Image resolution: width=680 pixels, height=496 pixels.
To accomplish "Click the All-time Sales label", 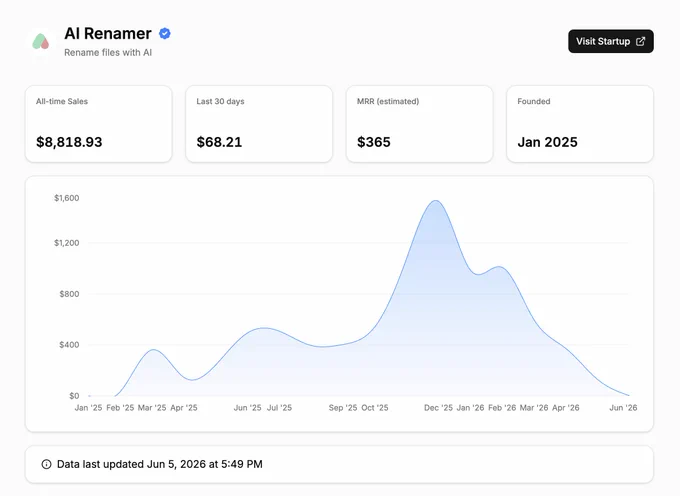I will 62,101.
